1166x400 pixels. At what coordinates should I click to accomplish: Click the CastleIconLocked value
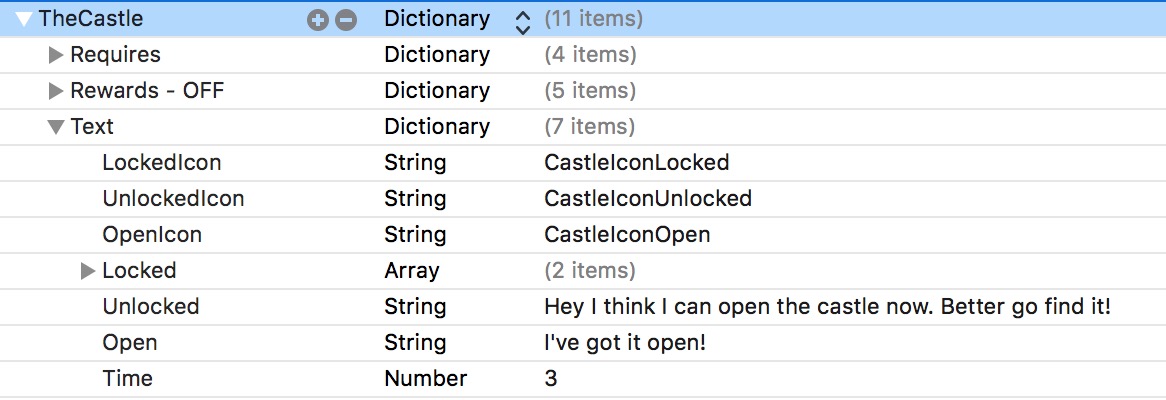(x=636, y=163)
